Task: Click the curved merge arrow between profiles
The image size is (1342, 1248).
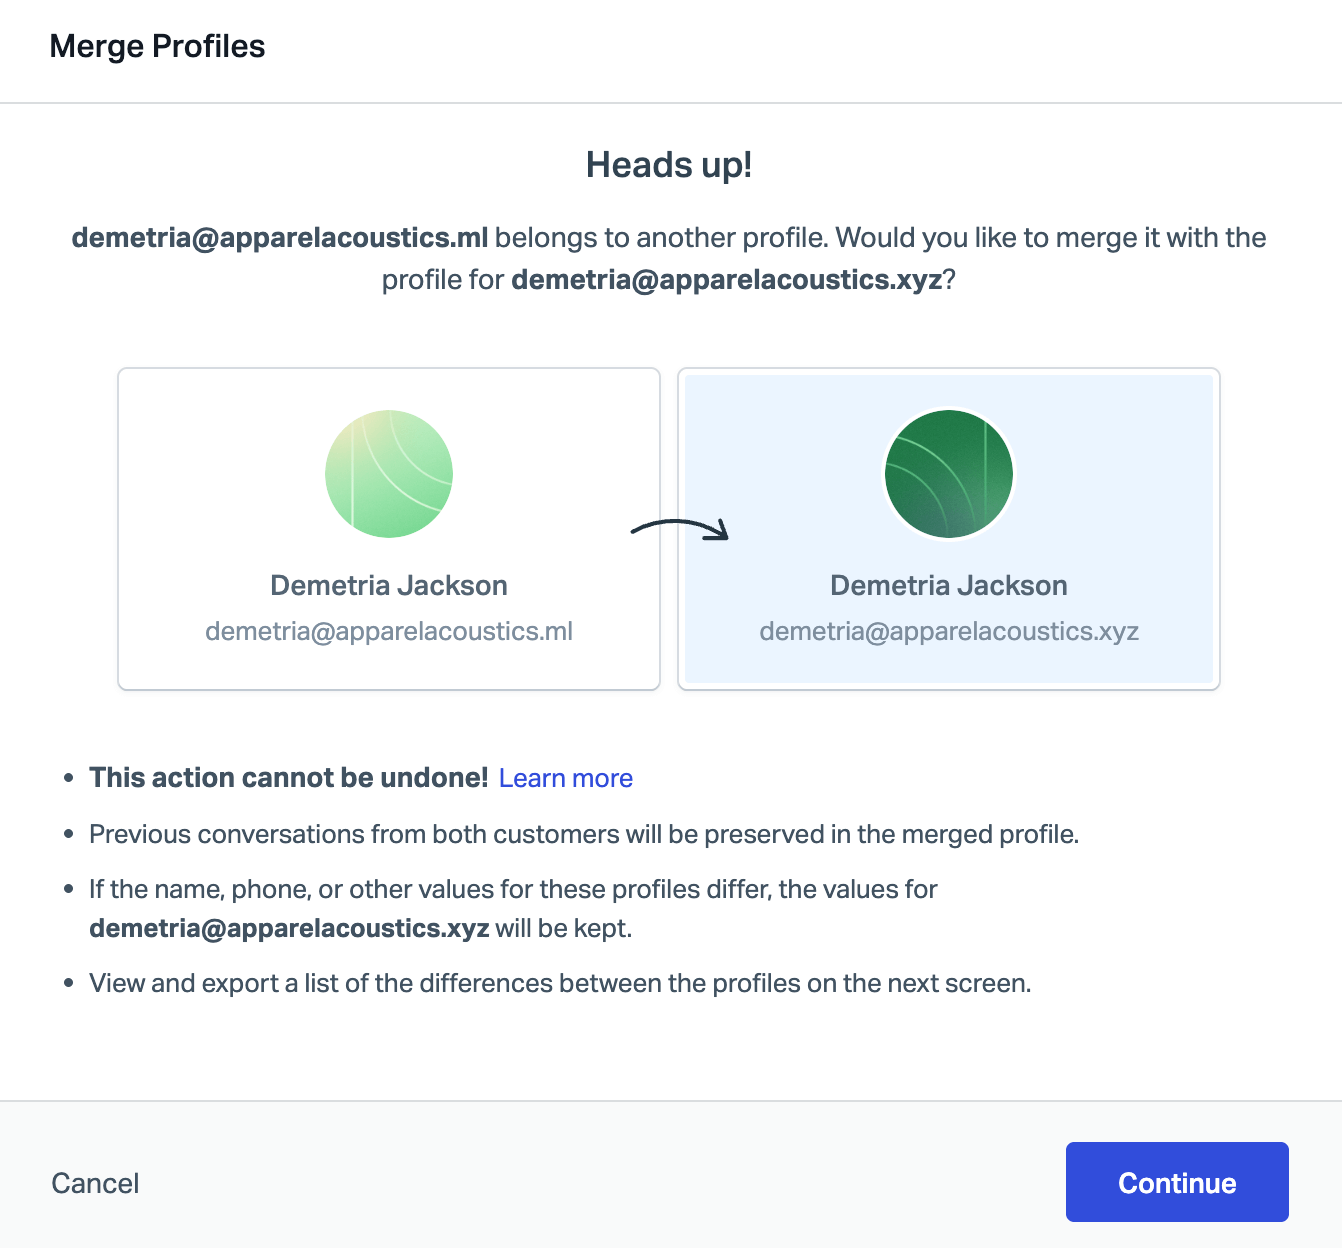Action: 680,529
